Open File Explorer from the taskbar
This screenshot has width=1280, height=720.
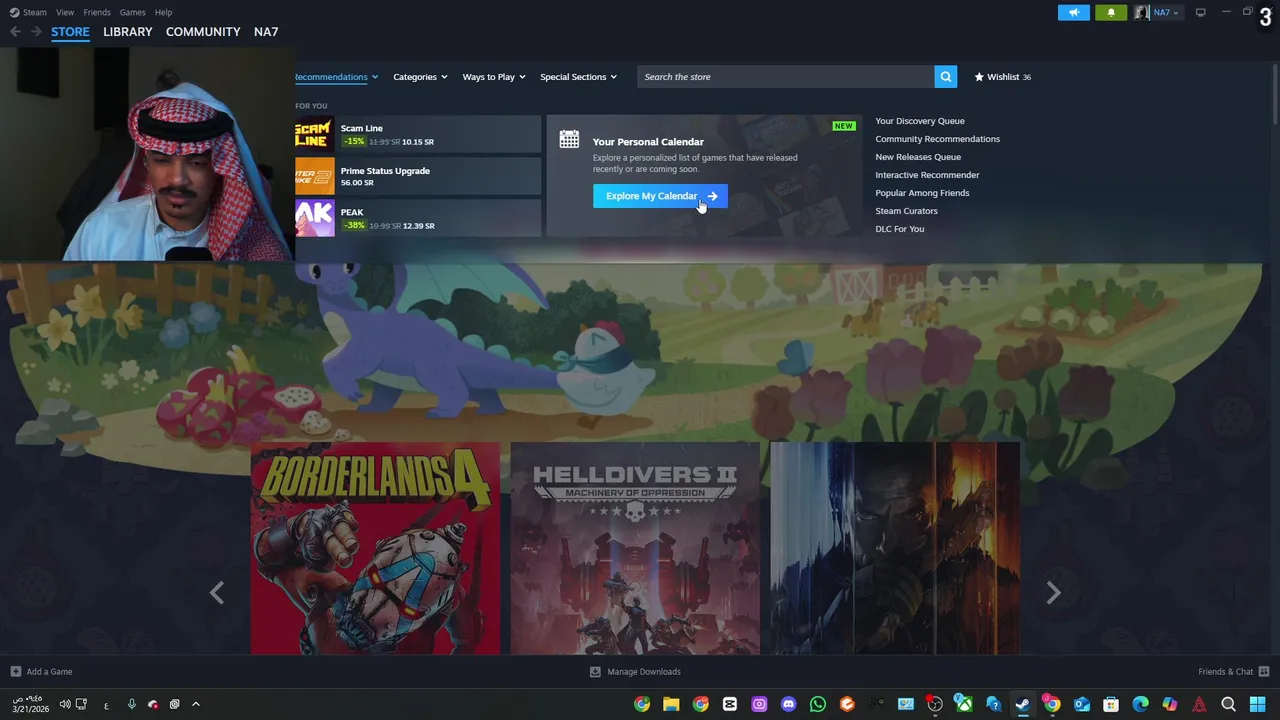(671, 704)
